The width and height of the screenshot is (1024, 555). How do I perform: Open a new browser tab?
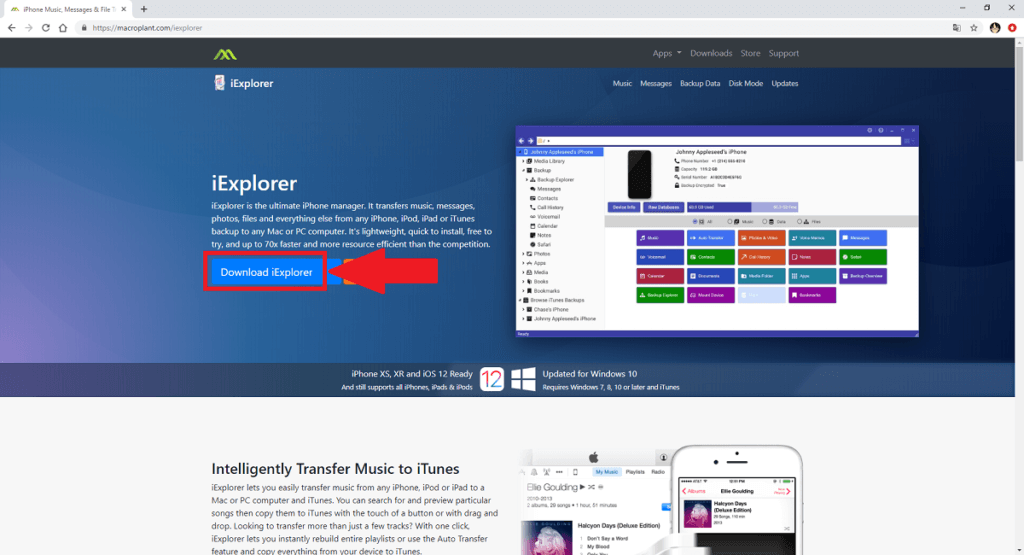click(144, 9)
